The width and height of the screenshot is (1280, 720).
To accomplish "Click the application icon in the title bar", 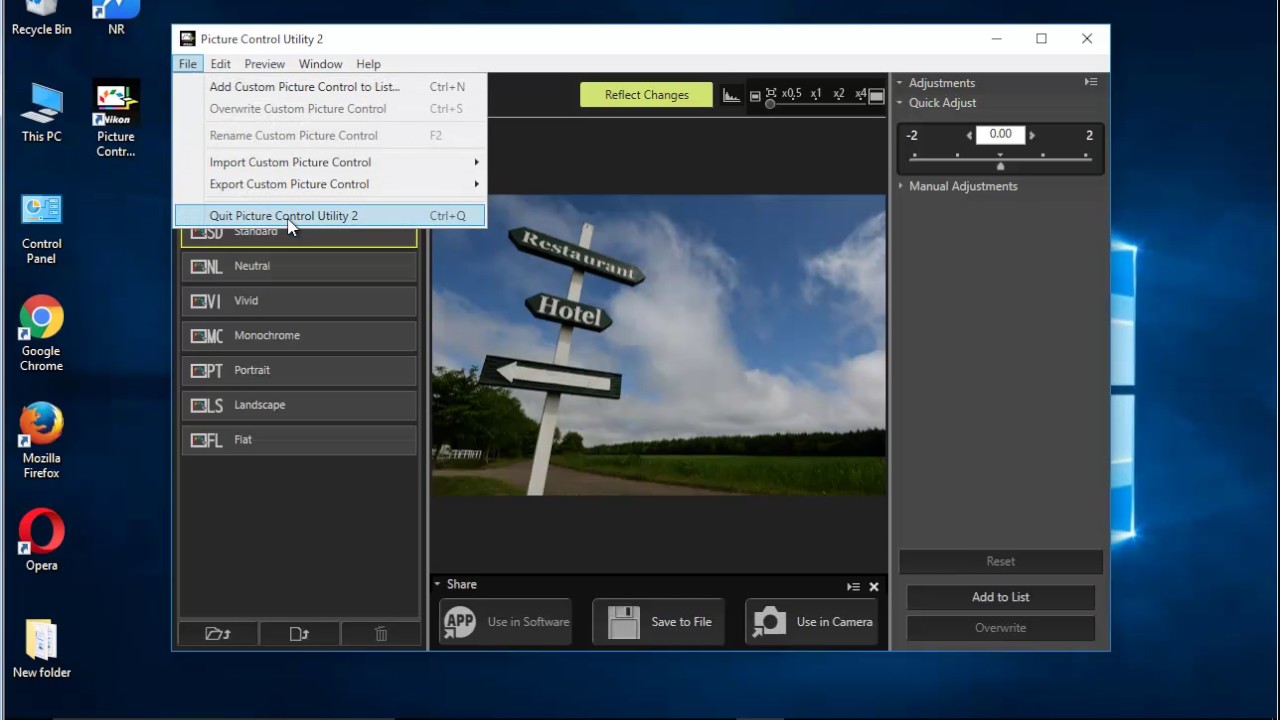I will [x=187, y=39].
